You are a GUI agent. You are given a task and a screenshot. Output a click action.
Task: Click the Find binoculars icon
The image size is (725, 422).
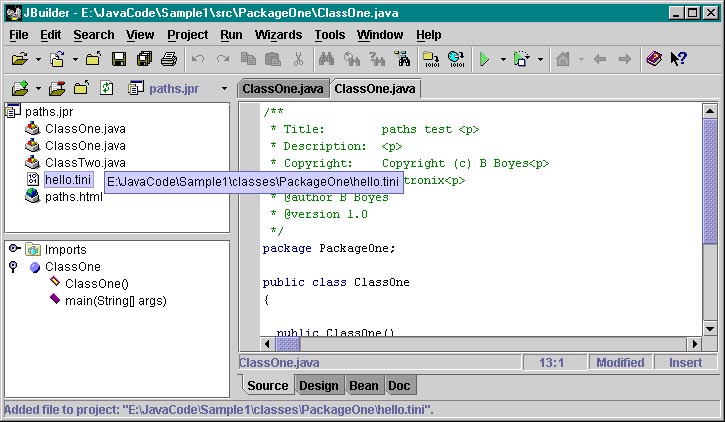[x=326, y=60]
